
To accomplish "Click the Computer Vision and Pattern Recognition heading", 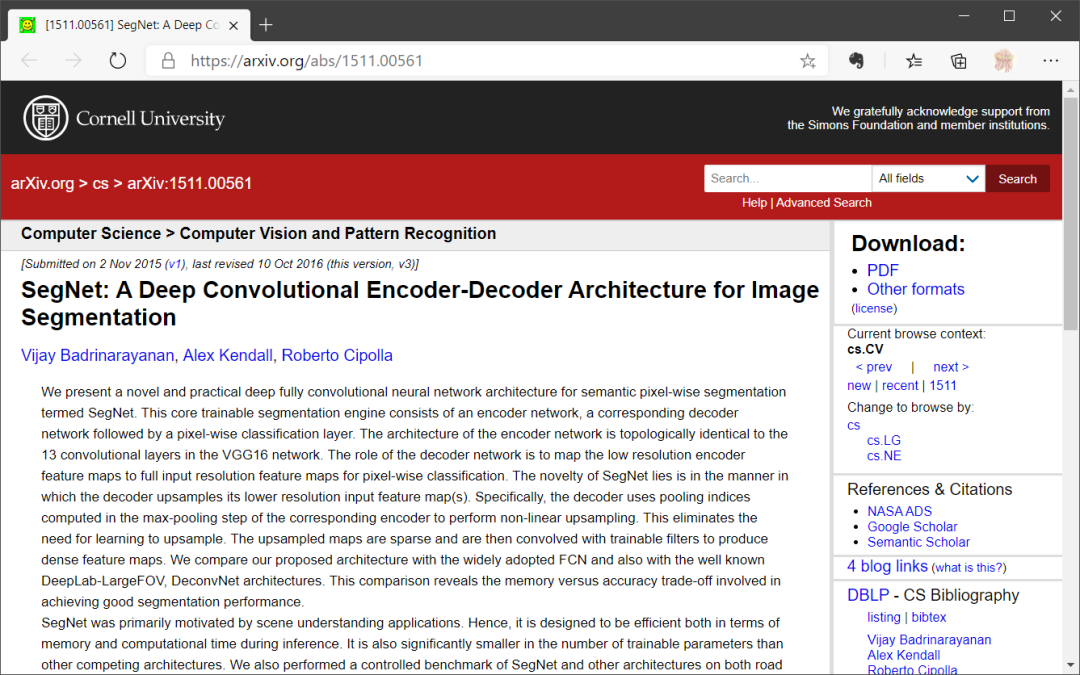I will click(338, 233).
